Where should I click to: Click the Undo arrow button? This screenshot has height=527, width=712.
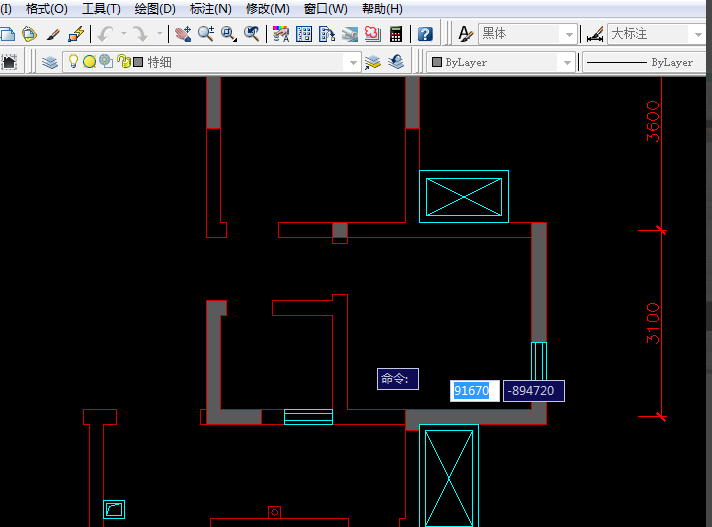[106, 34]
